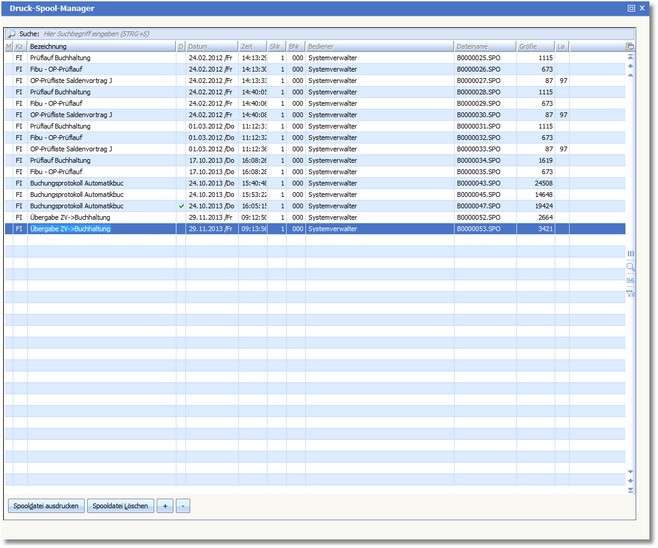Open the column chooser icon above the scrollbar
This screenshot has width=658, height=548.
click(630, 46)
